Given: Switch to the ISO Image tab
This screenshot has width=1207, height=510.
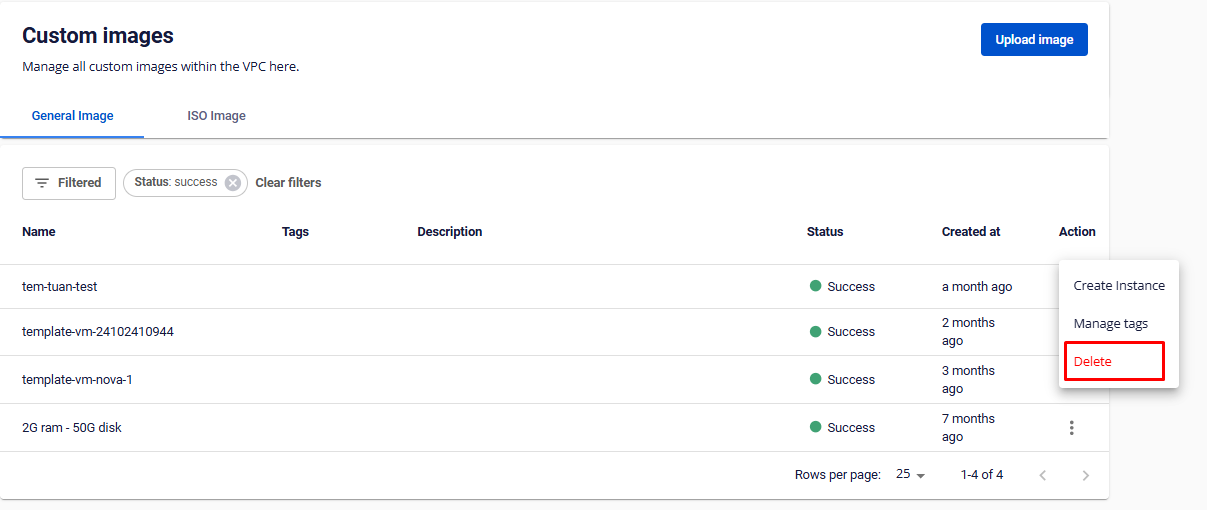Looking at the screenshot, I should click(x=216, y=116).
